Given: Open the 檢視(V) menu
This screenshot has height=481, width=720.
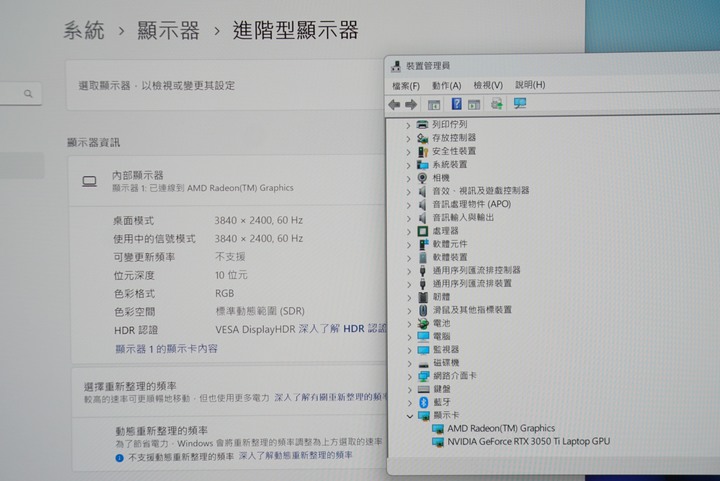Looking at the screenshot, I should 488,85.
